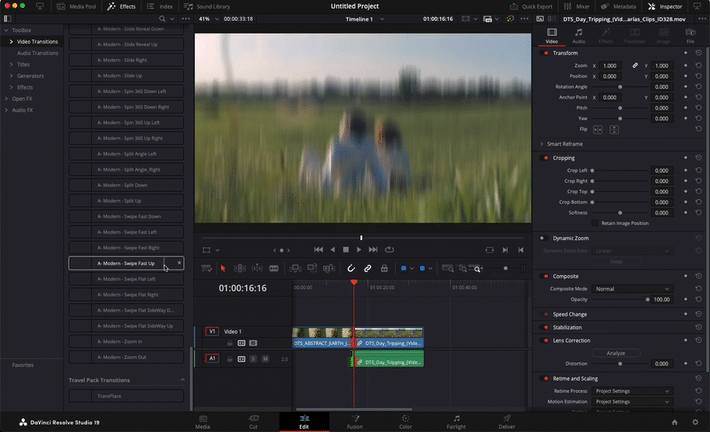710x432 pixels.
Task: Click Zoom X value field
Action: [609, 66]
